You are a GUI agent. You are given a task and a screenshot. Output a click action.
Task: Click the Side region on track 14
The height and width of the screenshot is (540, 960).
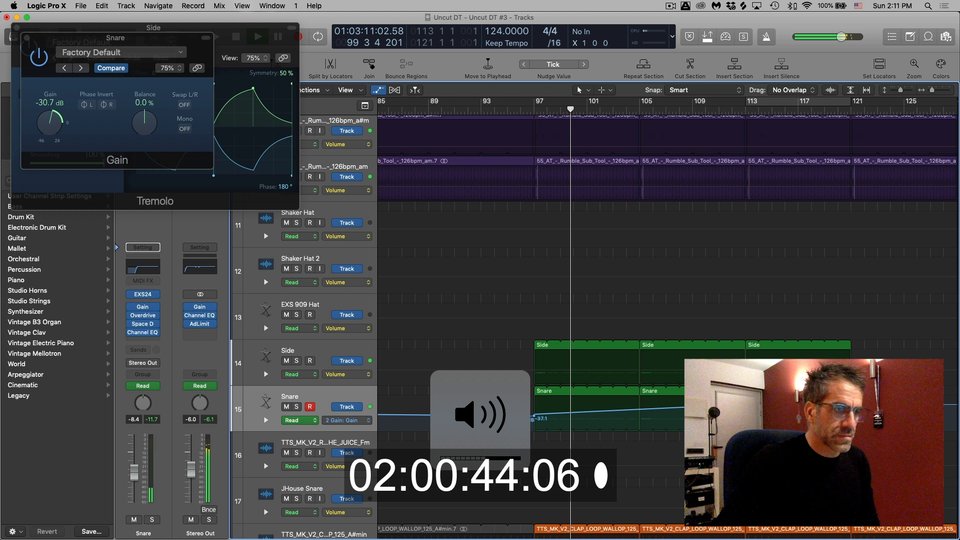pos(587,362)
